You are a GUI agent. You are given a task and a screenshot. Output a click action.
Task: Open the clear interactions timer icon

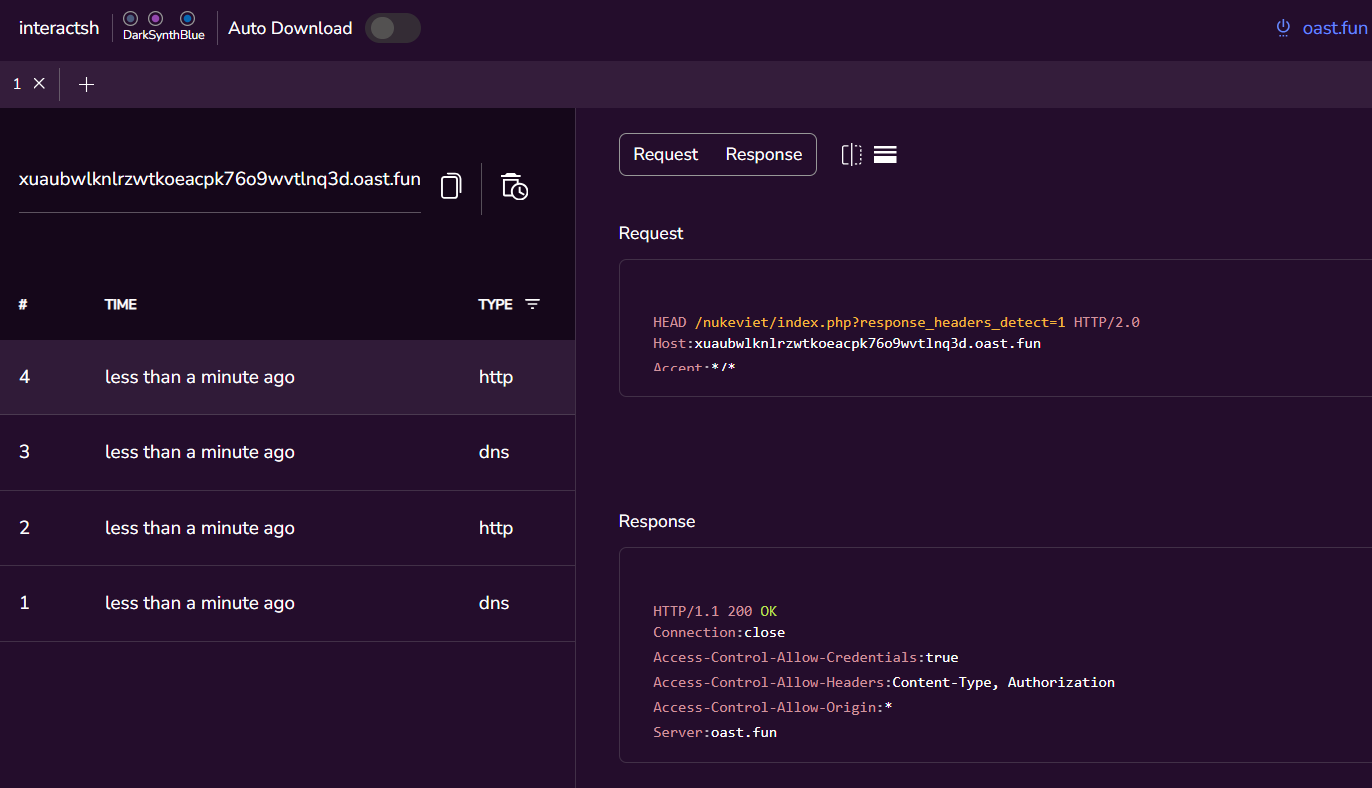click(x=514, y=186)
